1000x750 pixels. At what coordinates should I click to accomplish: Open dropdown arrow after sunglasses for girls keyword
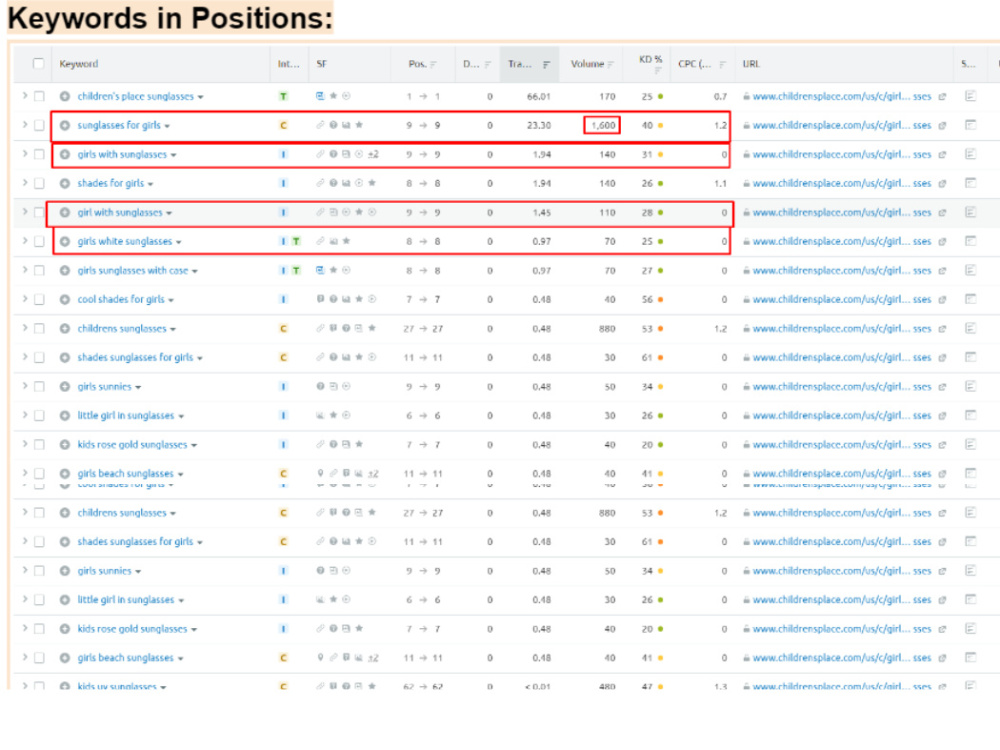167,126
